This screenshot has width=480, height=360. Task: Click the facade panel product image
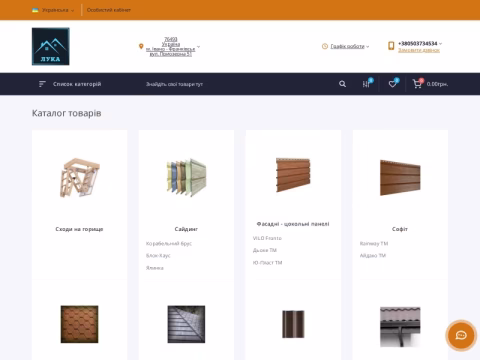click(293, 175)
